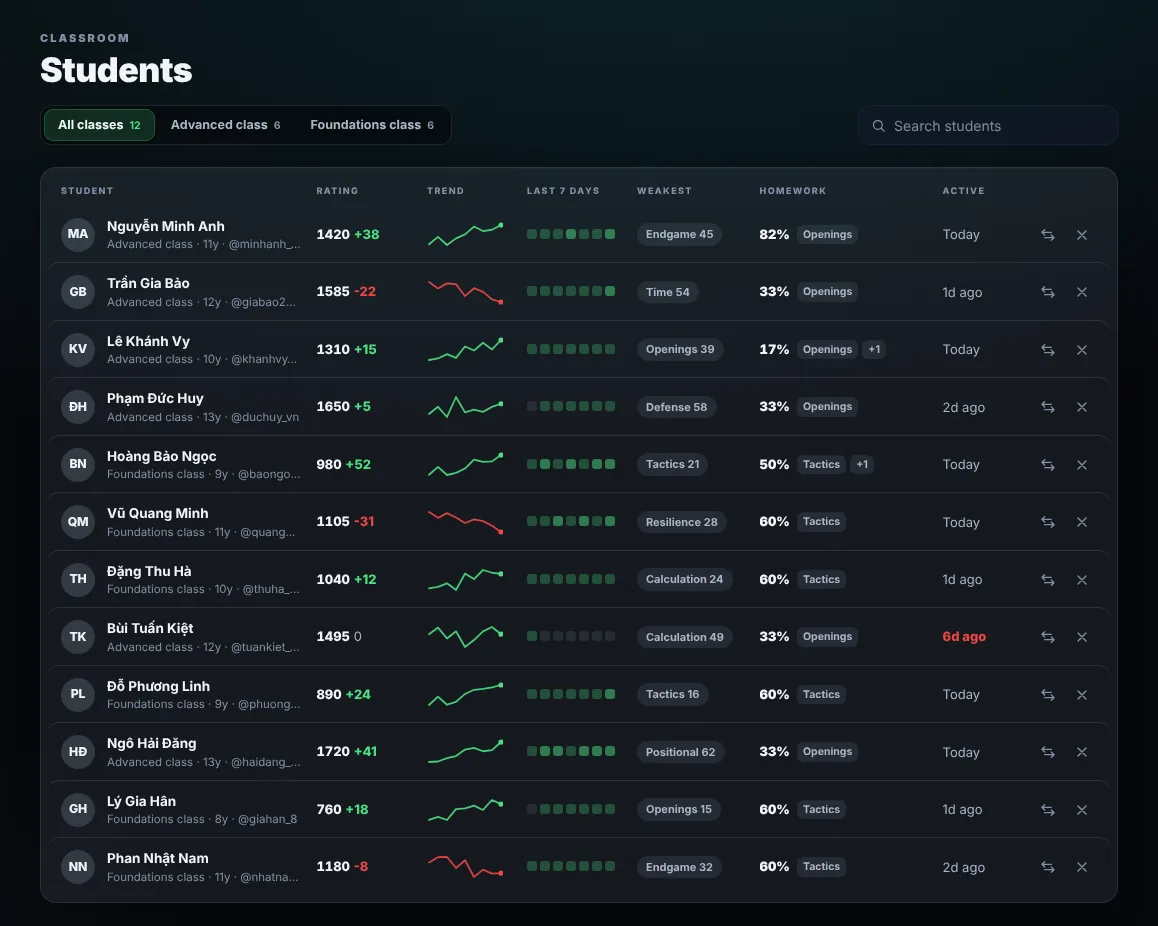Remove Nguyễn Minh Anh using the X icon
The image size is (1158, 926).
[x=1081, y=235]
